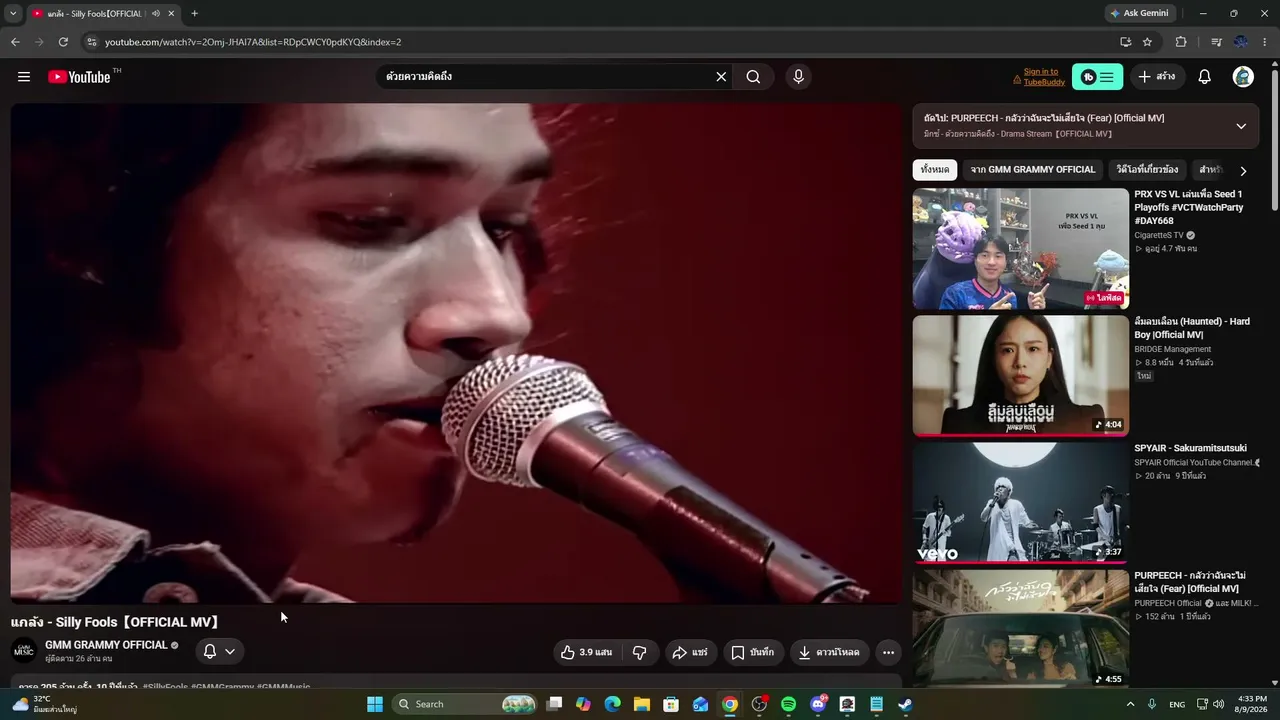Open the BRIDGE Management channel link
1280x720 pixels.
[x=1172, y=349]
